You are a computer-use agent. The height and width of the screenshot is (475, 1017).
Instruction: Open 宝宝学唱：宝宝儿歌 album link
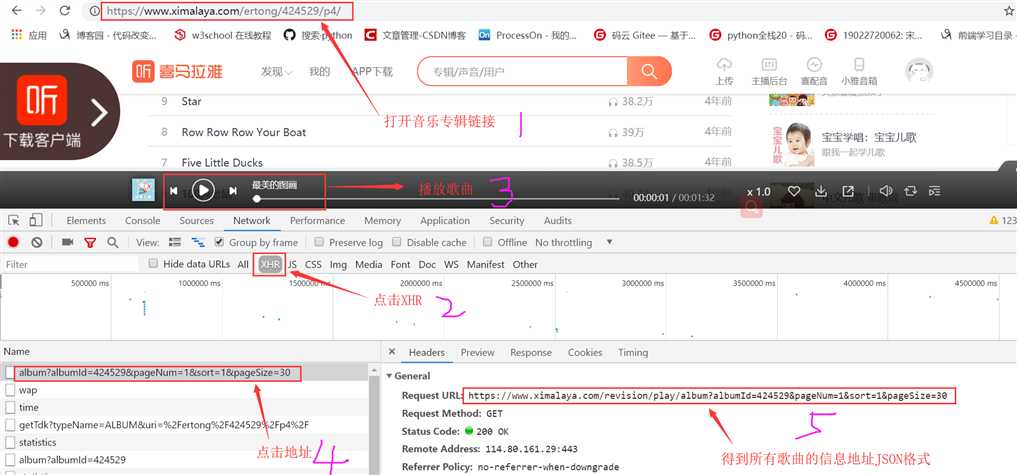[x=869, y=137]
